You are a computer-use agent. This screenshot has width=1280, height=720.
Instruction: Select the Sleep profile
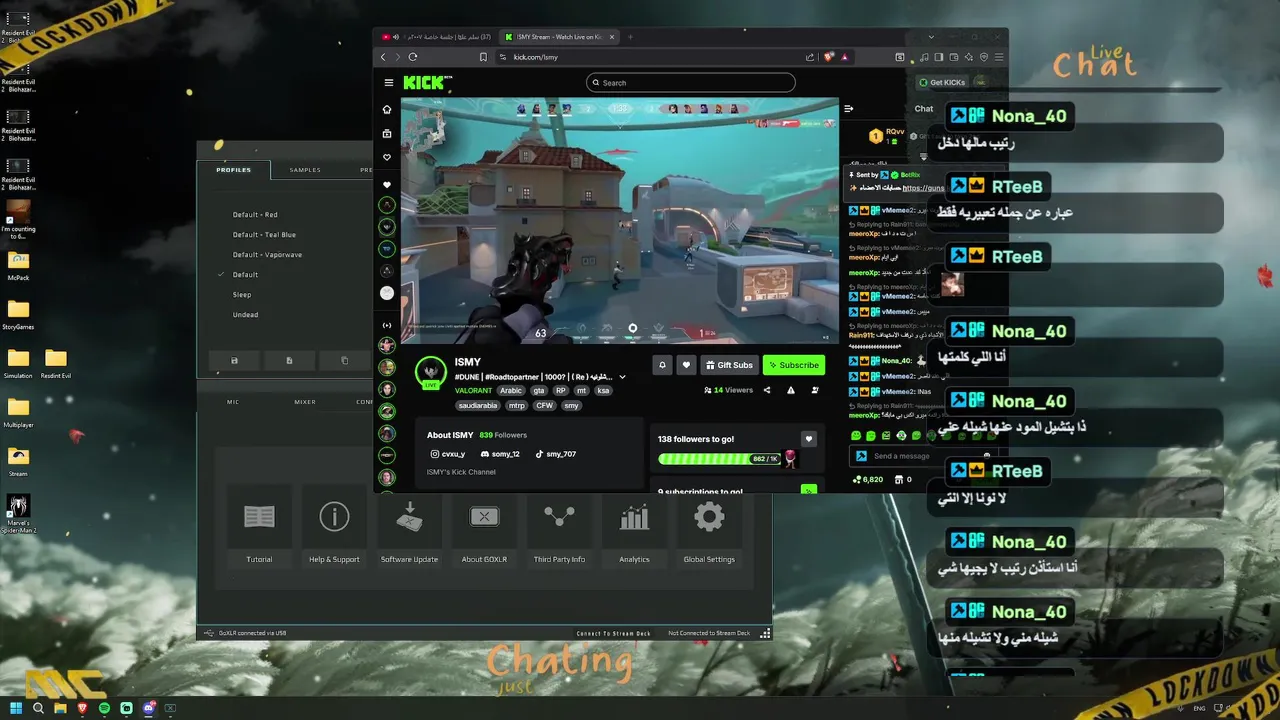pyautogui.click(x=242, y=295)
